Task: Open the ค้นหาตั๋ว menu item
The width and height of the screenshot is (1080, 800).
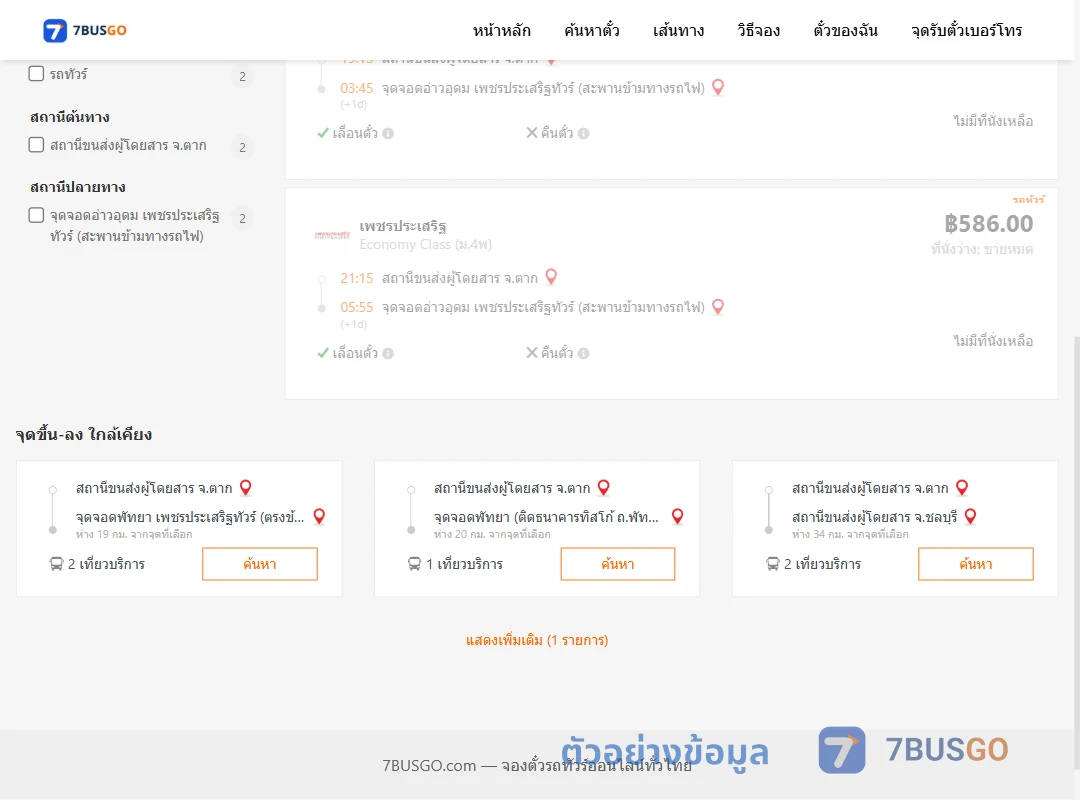Action: click(x=592, y=30)
